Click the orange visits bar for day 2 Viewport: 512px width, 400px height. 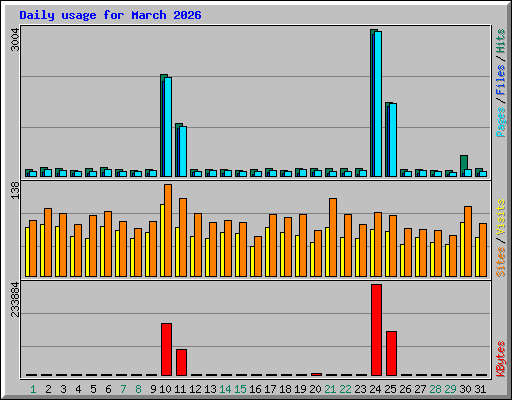[x=48, y=242]
